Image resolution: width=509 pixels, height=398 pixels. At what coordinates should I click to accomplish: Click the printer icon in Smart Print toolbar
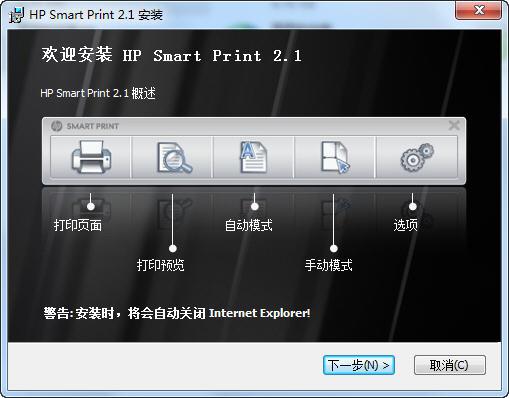91,157
